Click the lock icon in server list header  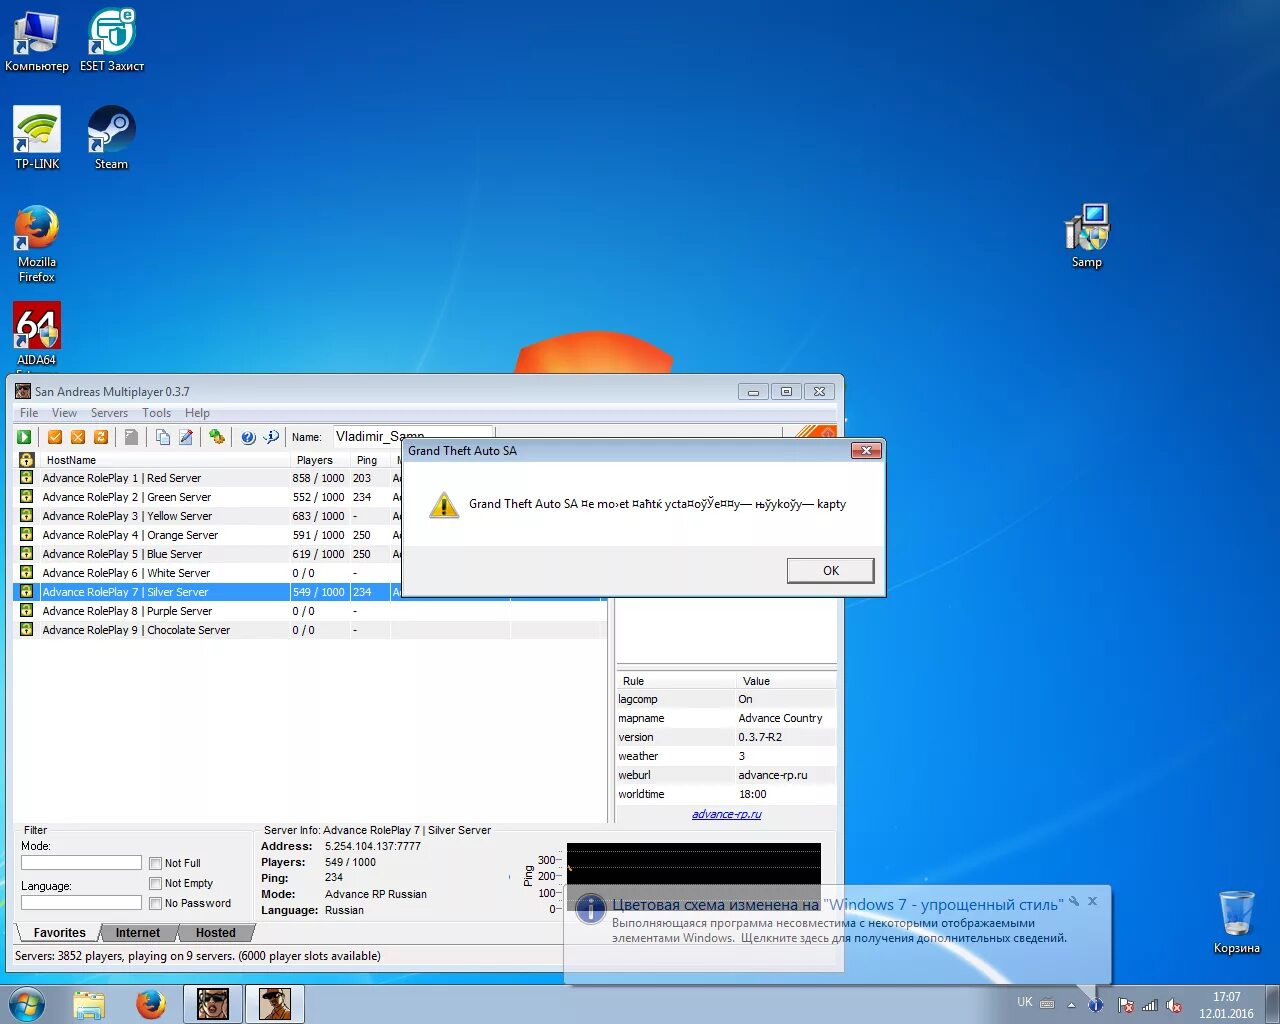tap(27, 460)
